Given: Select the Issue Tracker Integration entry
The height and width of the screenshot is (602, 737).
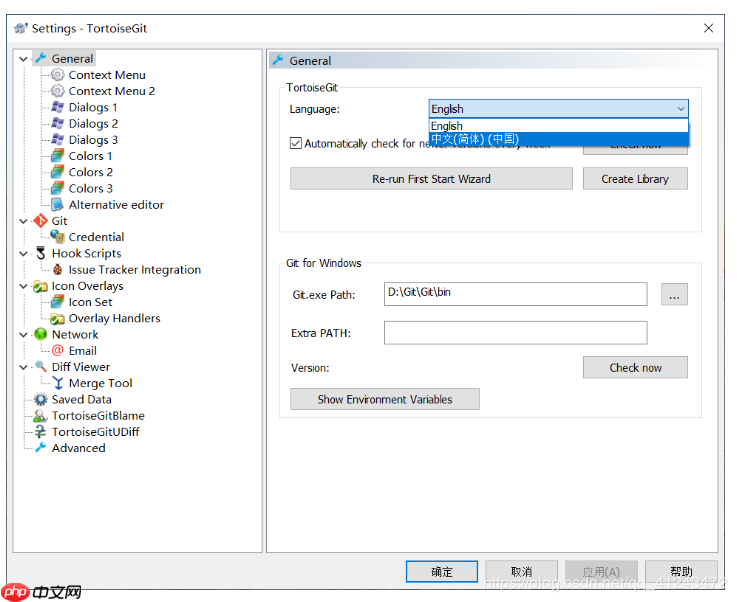Looking at the screenshot, I should [134, 269].
